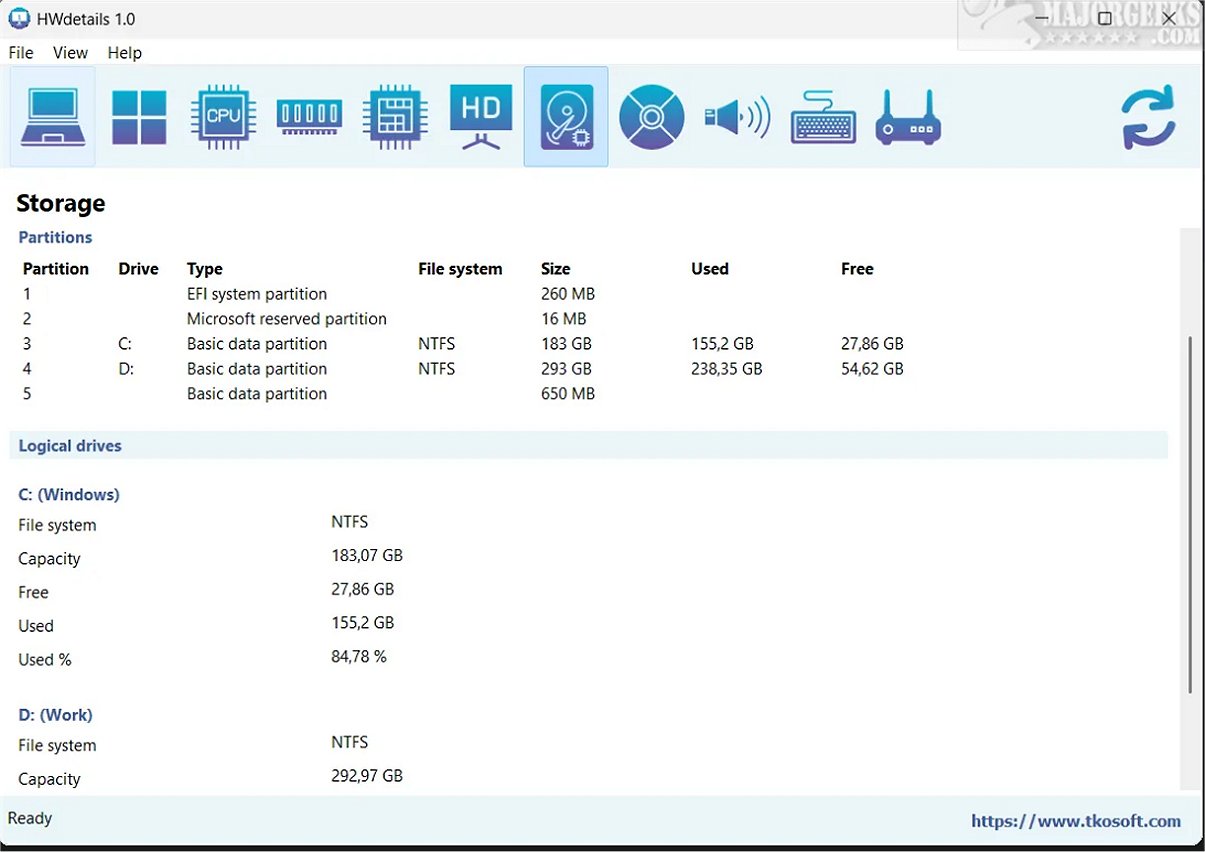
Task: Open the View menu
Action: coord(70,53)
